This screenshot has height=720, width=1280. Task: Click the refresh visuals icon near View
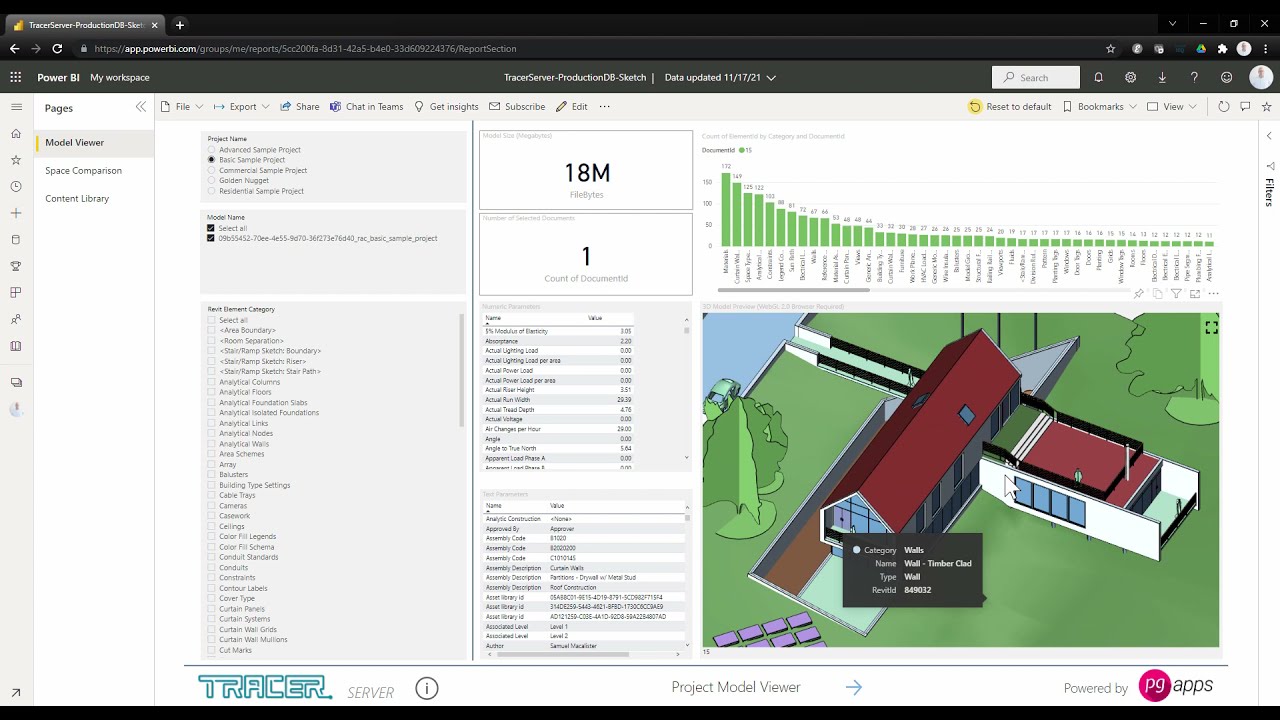pyautogui.click(x=1225, y=106)
